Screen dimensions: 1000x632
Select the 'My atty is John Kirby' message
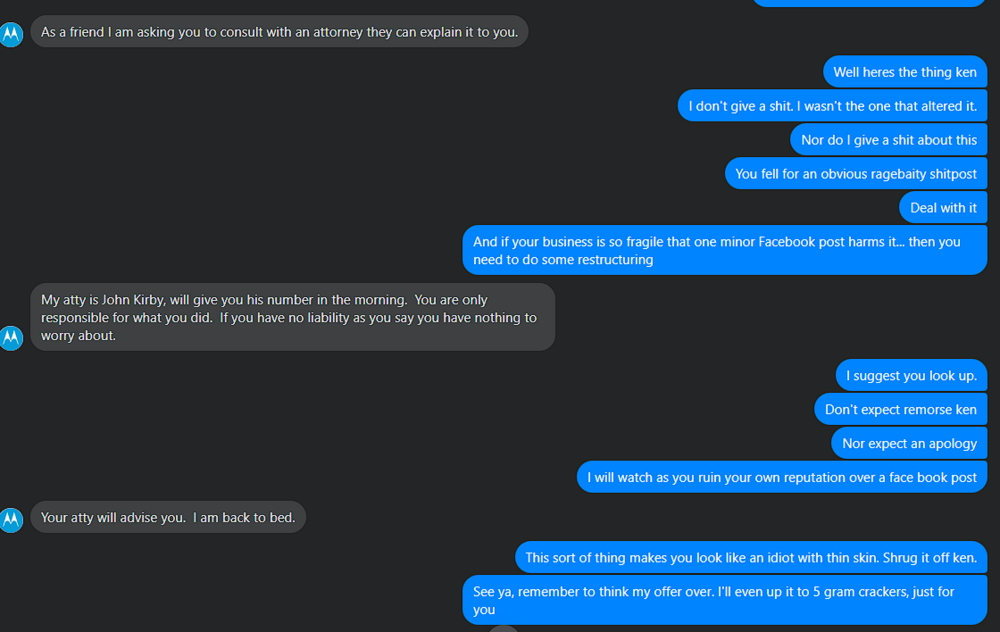[292, 317]
